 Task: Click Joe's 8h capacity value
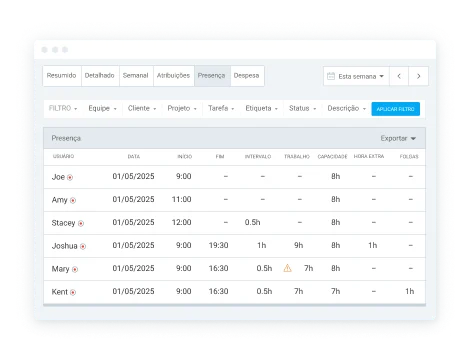coord(336,176)
